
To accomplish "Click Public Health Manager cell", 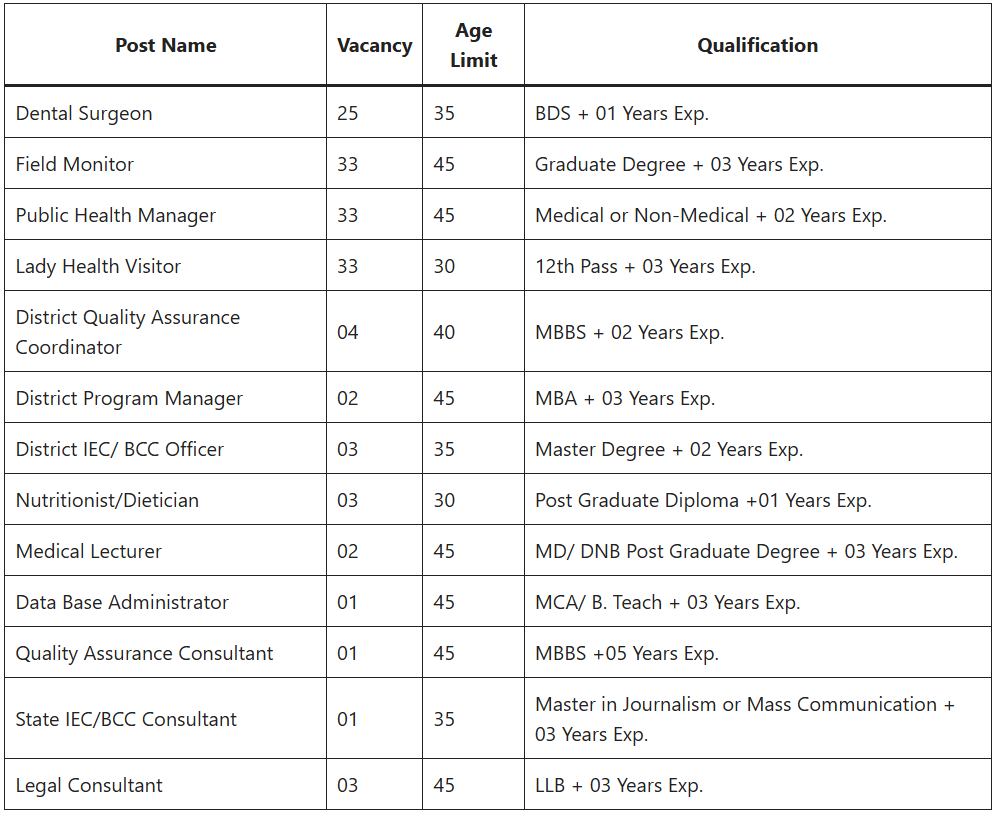I will [x=116, y=215].
